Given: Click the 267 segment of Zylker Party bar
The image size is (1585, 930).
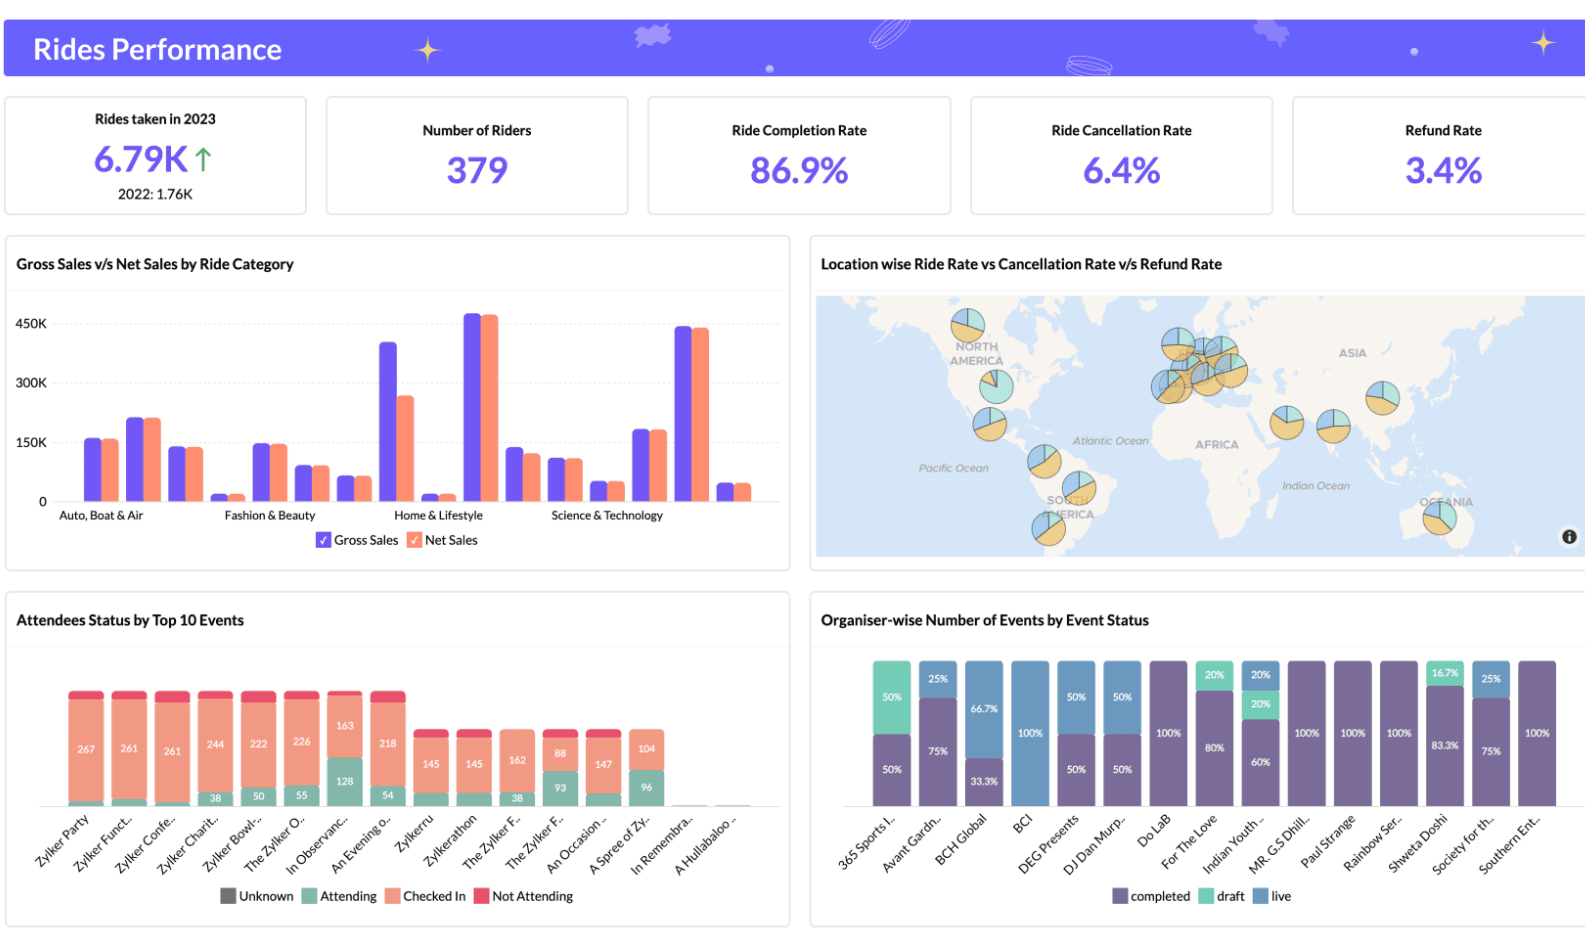Looking at the screenshot, I should pos(86,750).
